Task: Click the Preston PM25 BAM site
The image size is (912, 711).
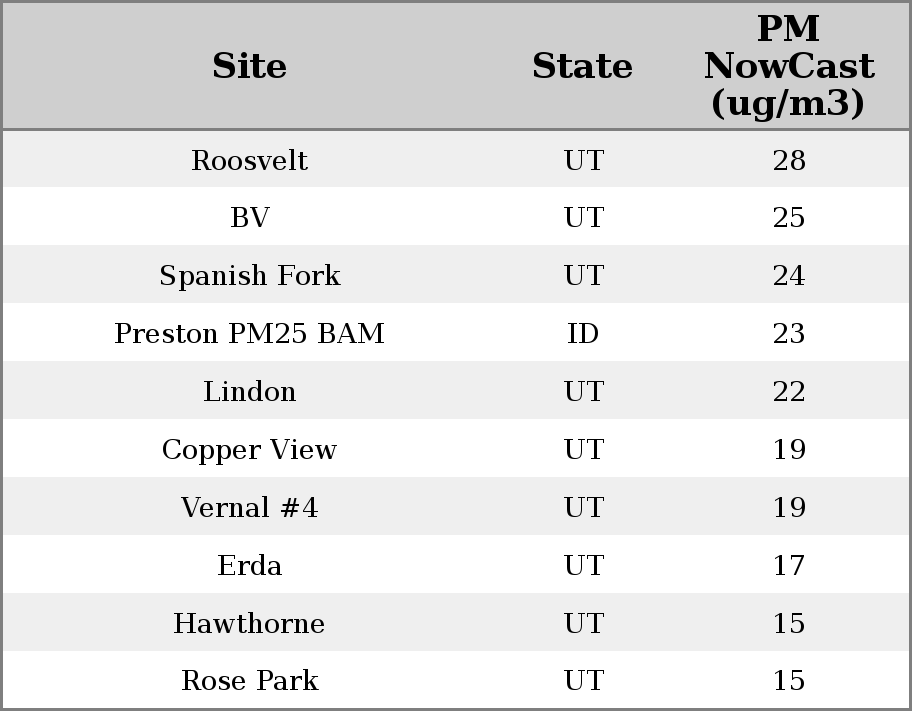Action: 249,333
